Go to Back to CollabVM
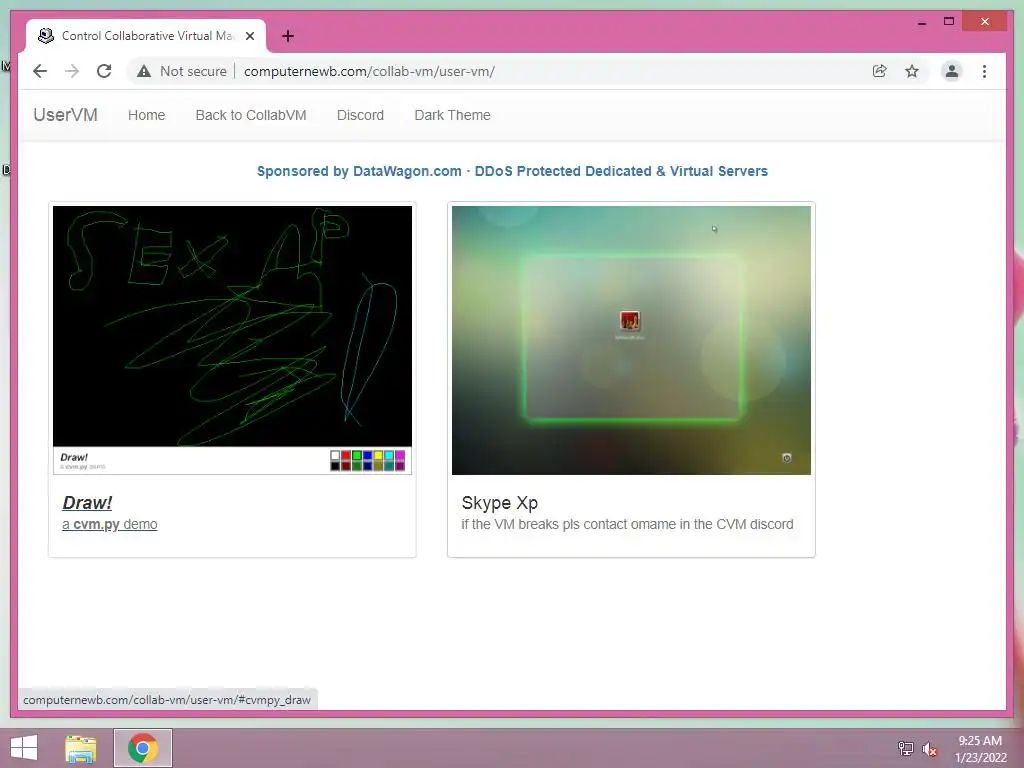 pyautogui.click(x=251, y=115)
